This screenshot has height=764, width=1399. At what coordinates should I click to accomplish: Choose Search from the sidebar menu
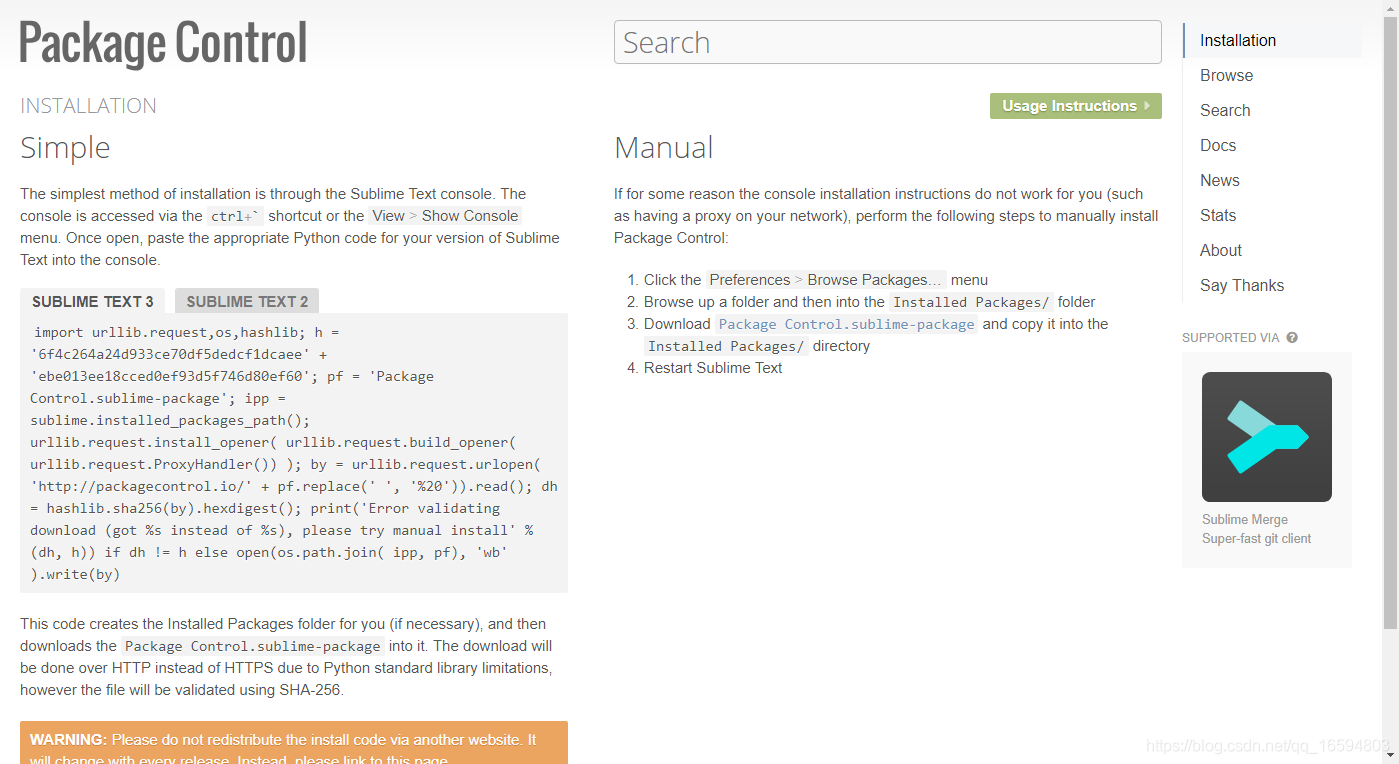[1225, 110]
